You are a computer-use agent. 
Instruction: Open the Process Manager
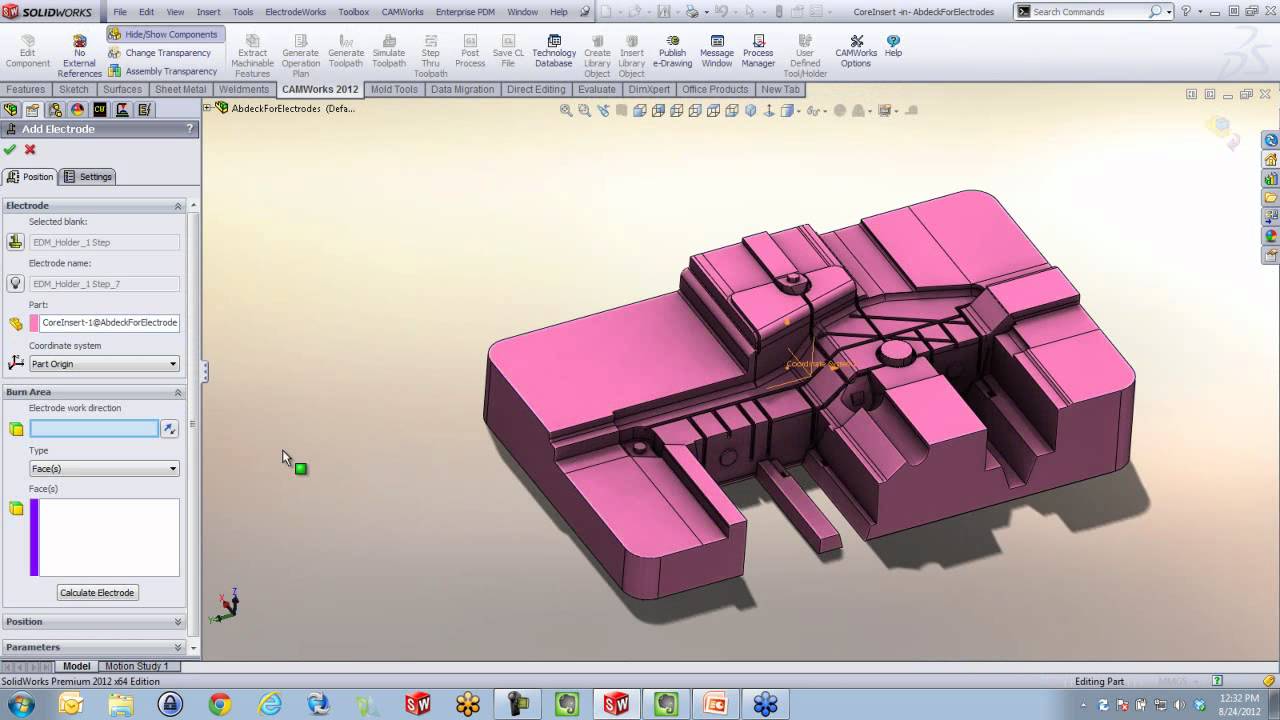pos(758,52)
